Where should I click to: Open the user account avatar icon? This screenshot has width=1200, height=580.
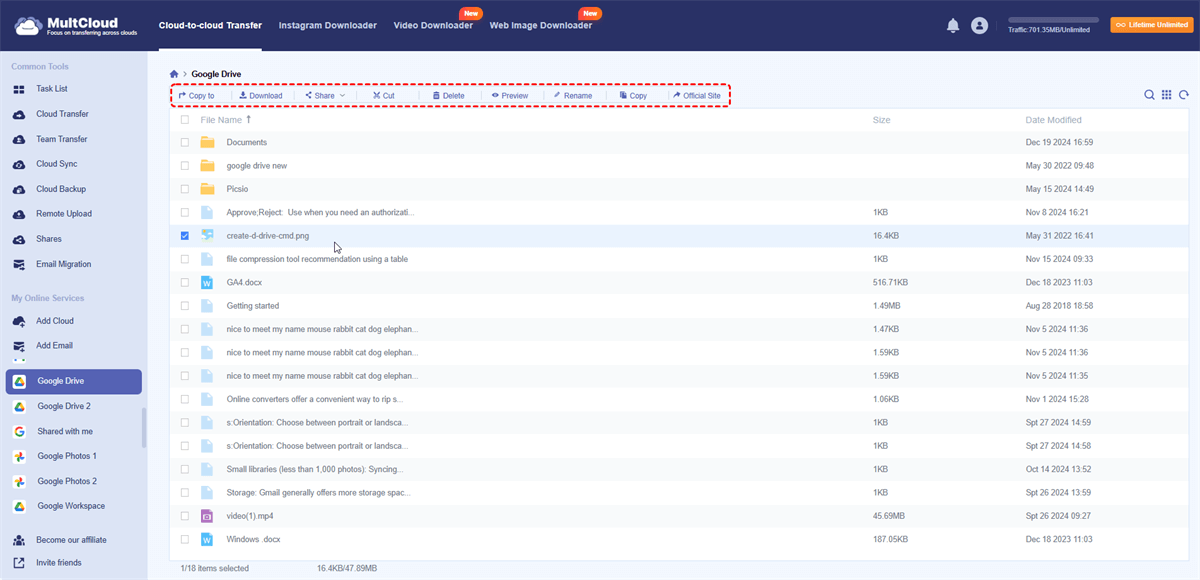click(x=979, y=26)
